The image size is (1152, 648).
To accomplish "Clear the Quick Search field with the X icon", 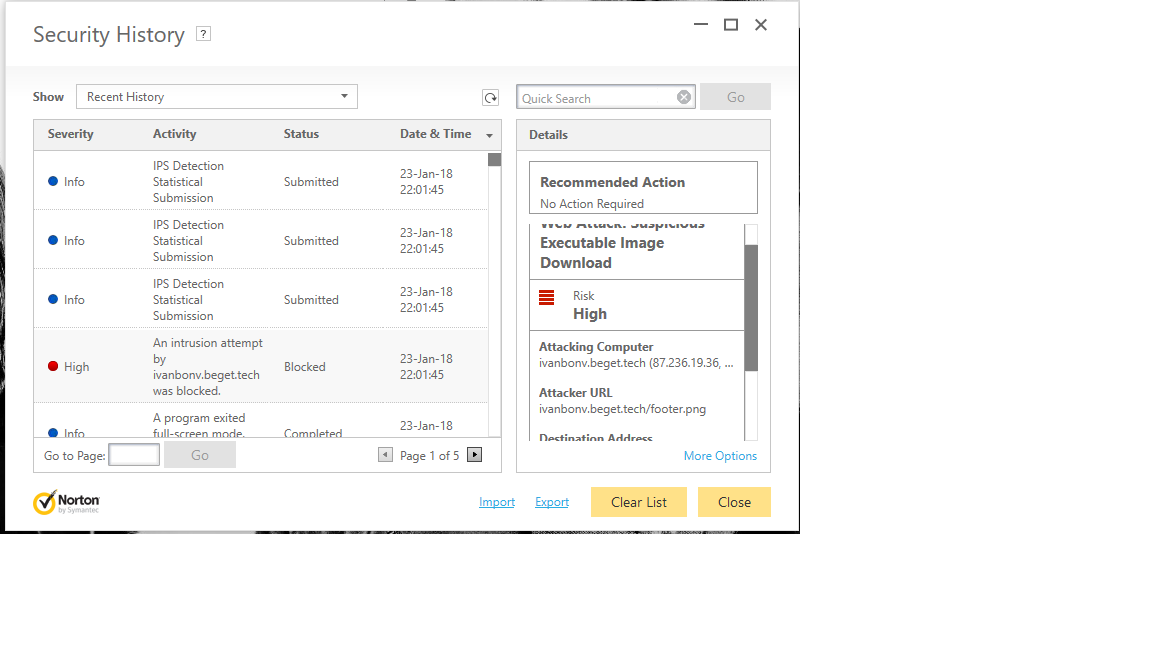I will tap(684, 97).
